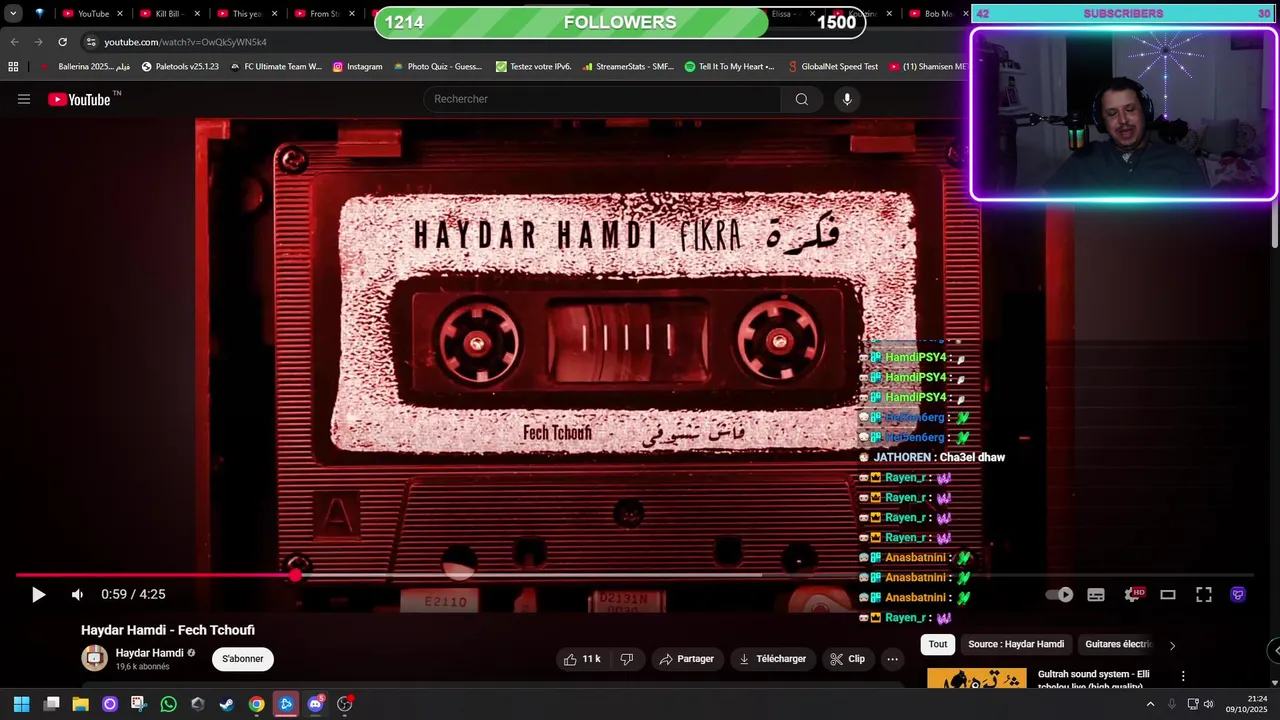Open options menu for the Gultrah sound system video
Viewport: 1280px width, 720px height.
click(1183, 677)
